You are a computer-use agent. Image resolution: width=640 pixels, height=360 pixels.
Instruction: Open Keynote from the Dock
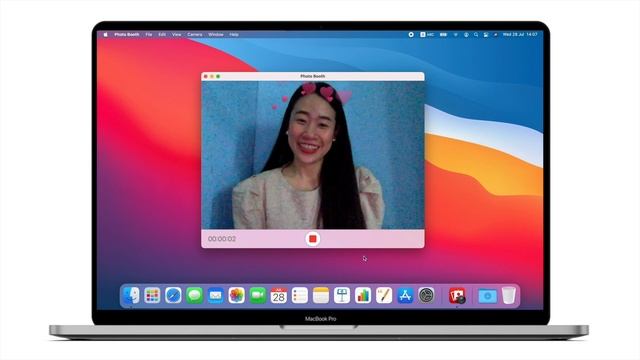(x=342, y=295)
